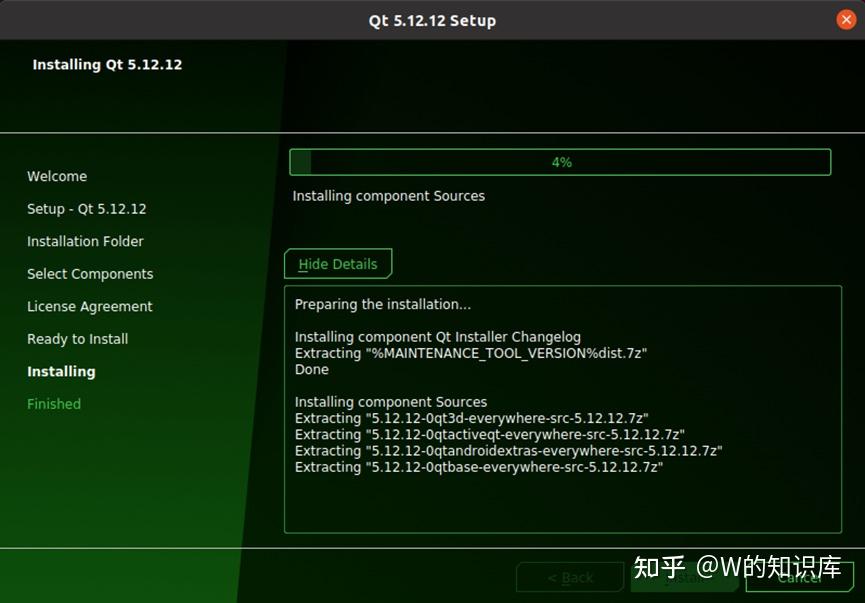
Task: Select the highlighted Installing step
Action: 61,371
